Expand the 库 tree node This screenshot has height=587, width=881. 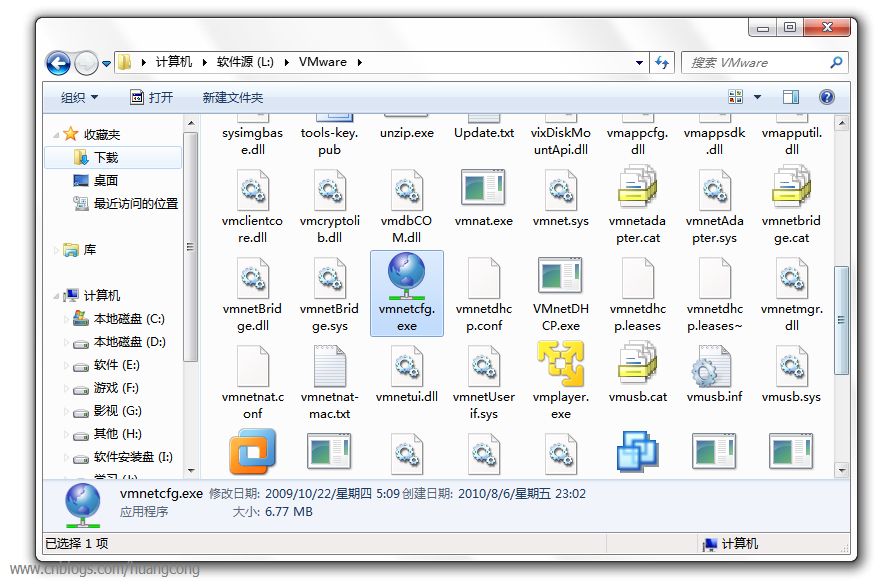point(56,250)
